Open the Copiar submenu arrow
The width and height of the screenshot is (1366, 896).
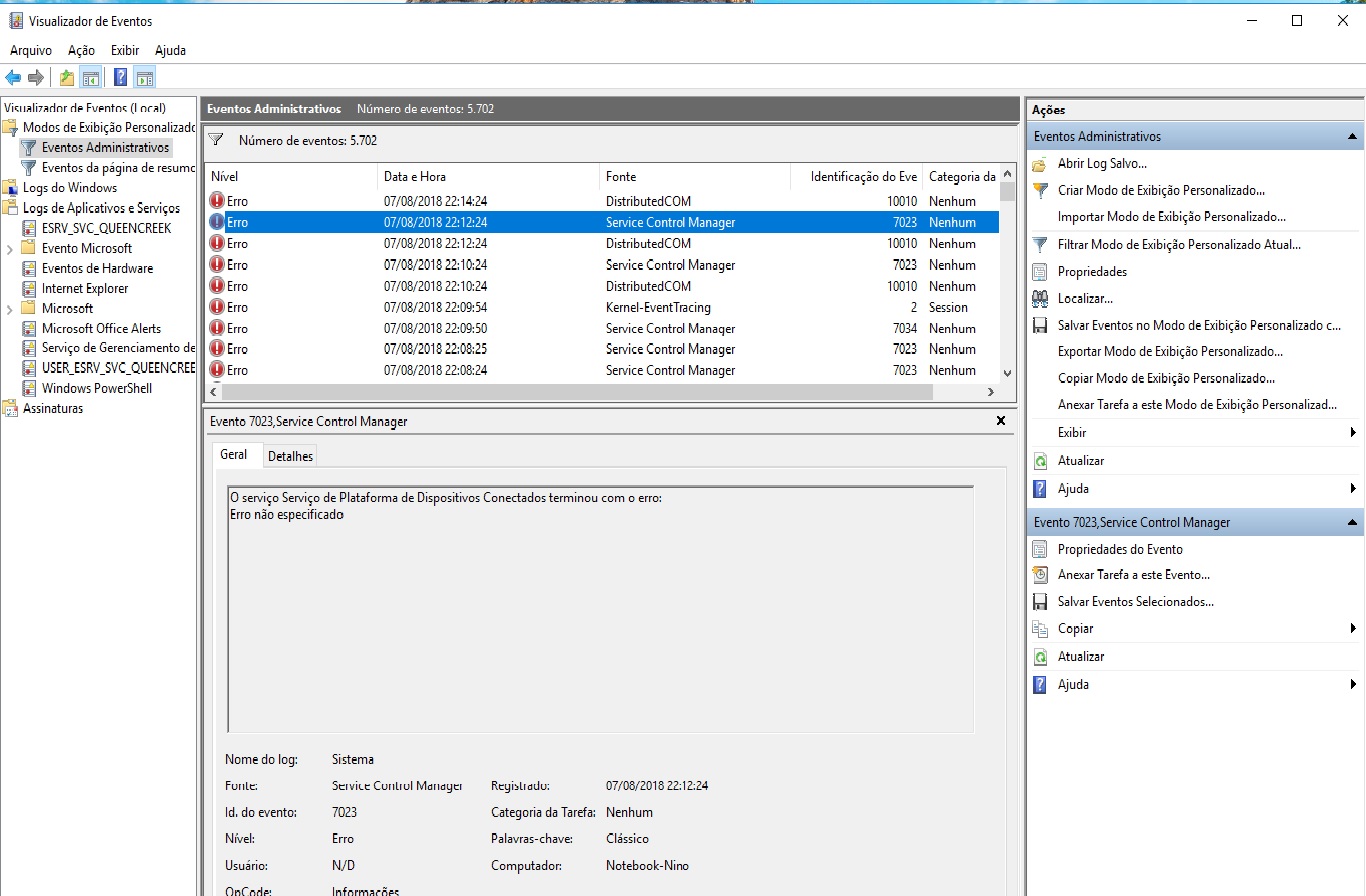[x=1353, y=629]
